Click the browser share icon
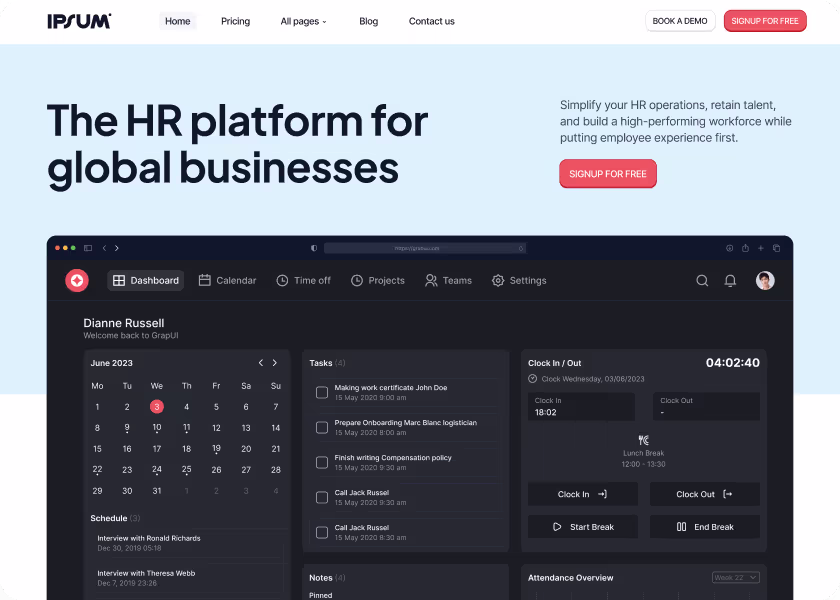 [745, 248]
